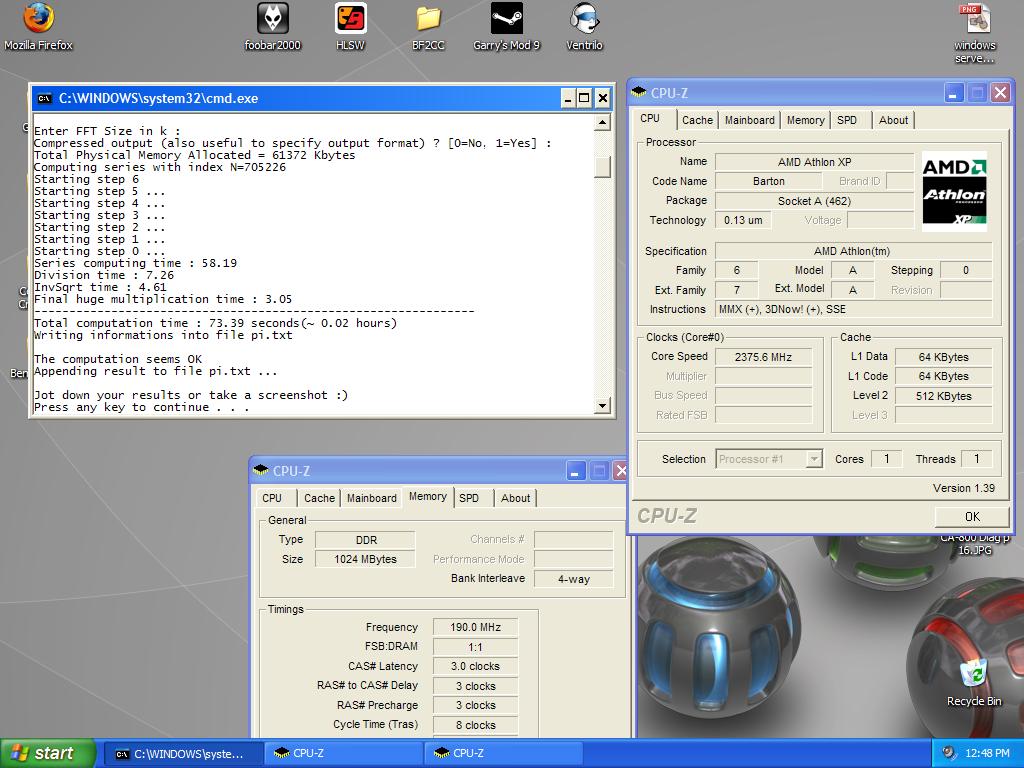Click the system tray icon beside the clock
1024x768 pixels.
949,753
